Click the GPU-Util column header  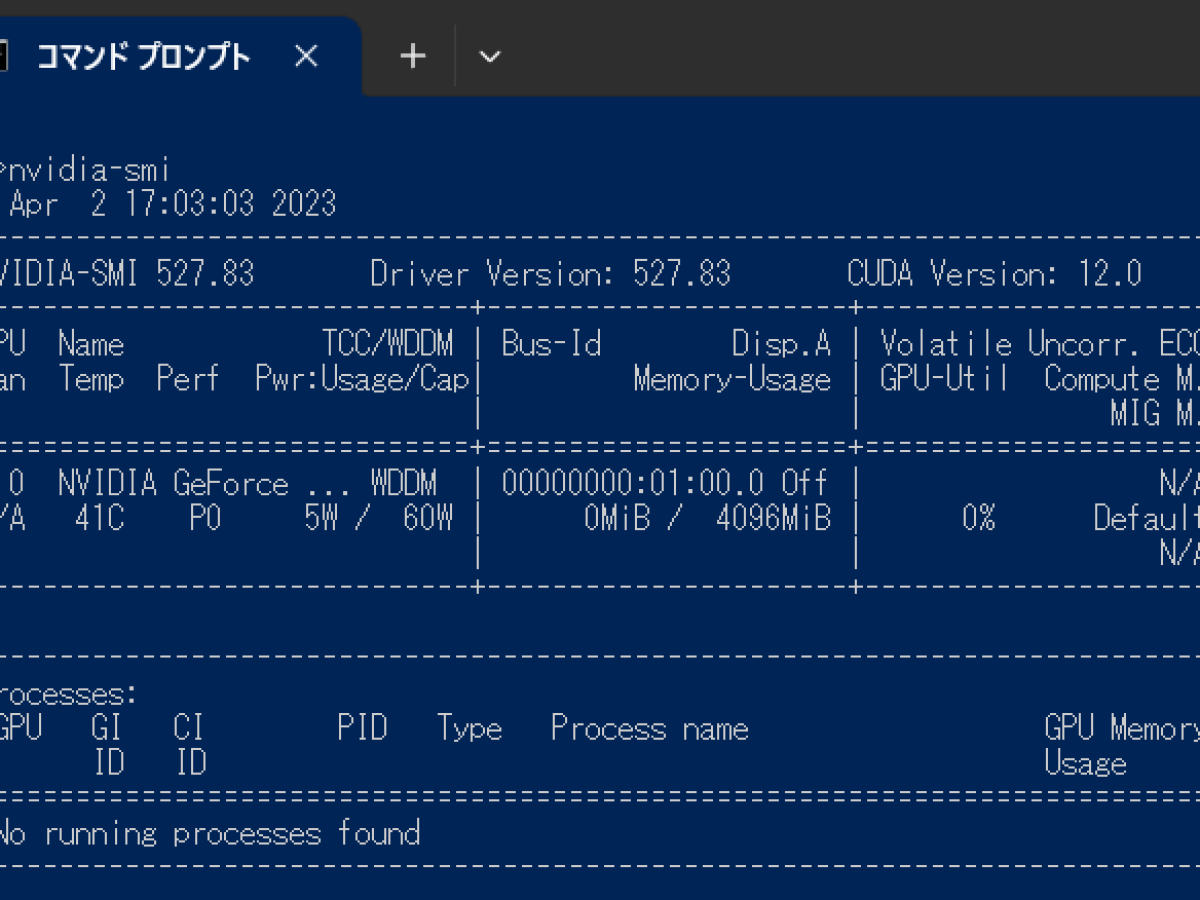coord(944,380)
